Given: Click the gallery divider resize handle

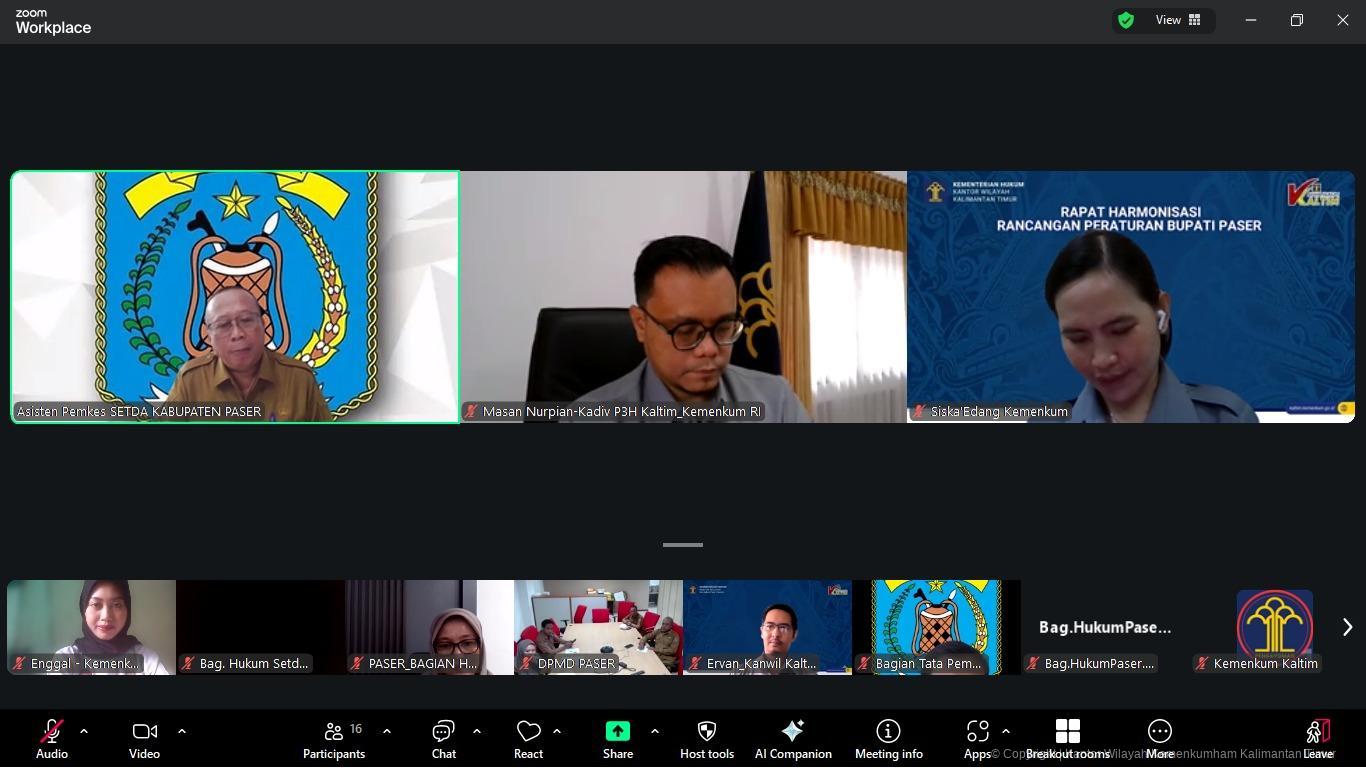Looking at the screenshot, I should pyautogui.click(x=683, y=545).
